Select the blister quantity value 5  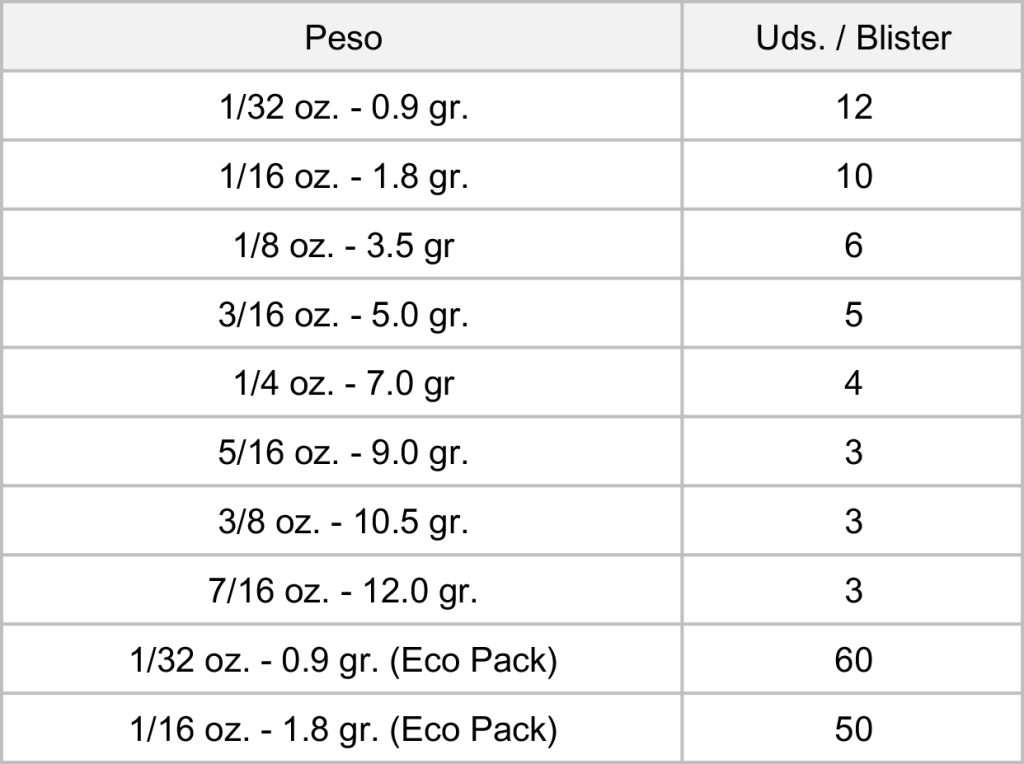853,314
